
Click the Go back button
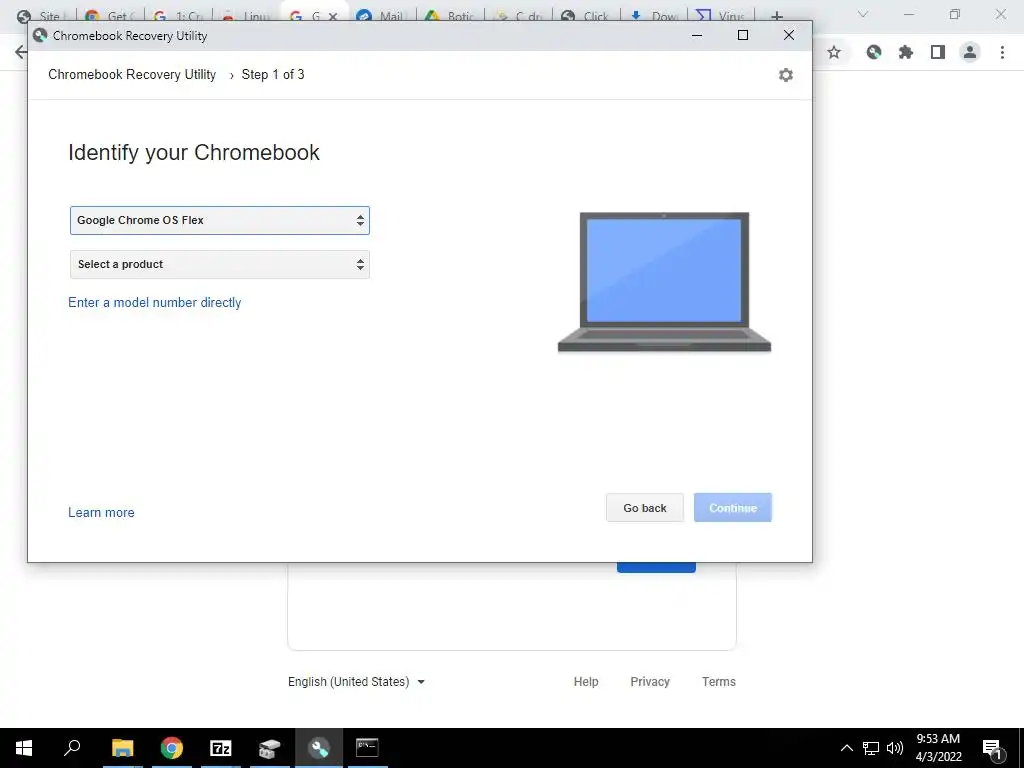(645, 507)
